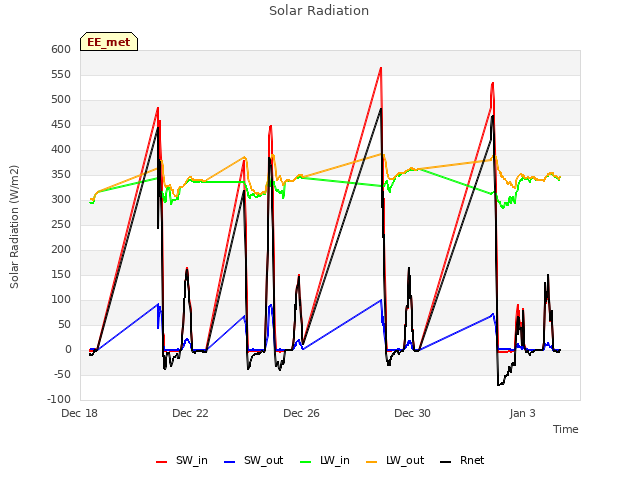This screenshot has width=640, height=480.
Task: Click the highest red SW_in peak near 565
Action: [x=381, y=68]
